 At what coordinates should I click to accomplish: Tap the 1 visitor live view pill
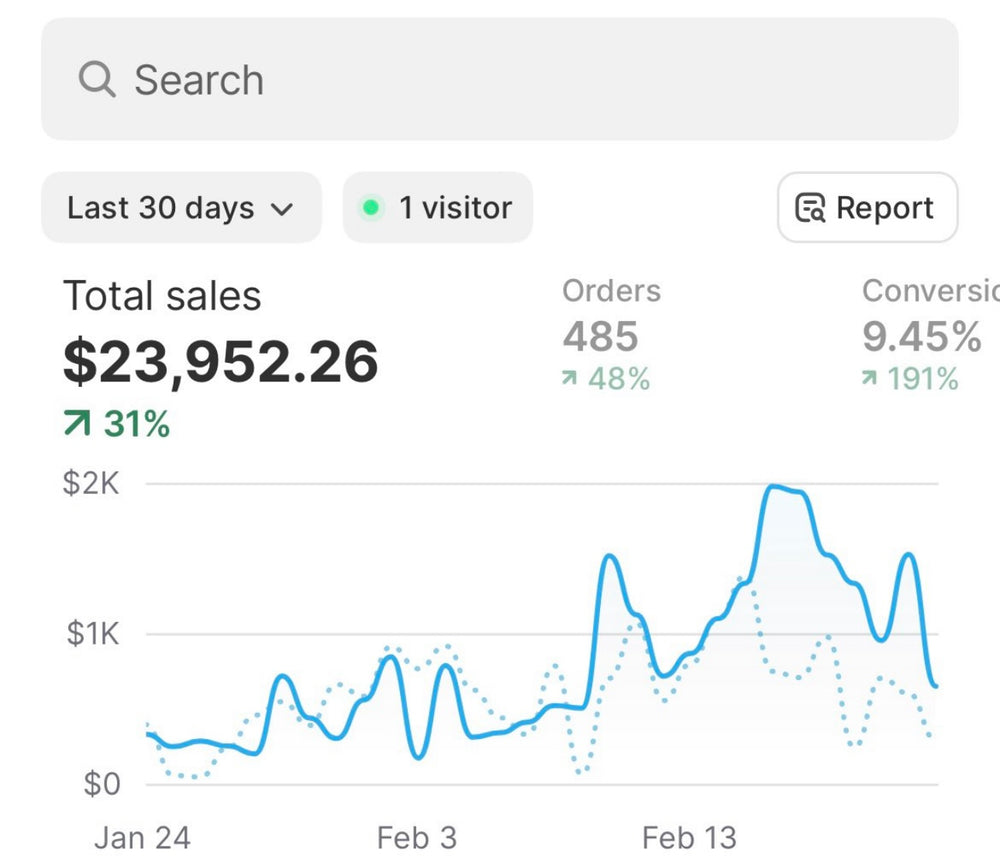(x=438, y=208)
